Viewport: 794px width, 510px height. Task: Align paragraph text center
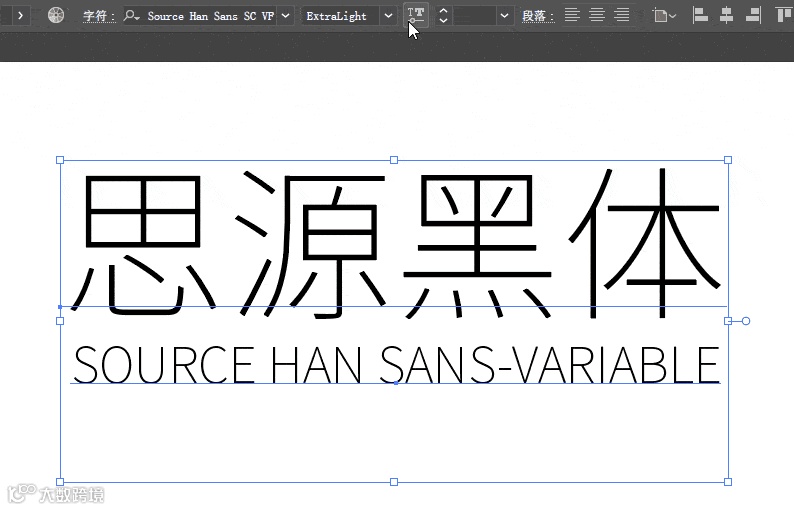pos(597,15)
